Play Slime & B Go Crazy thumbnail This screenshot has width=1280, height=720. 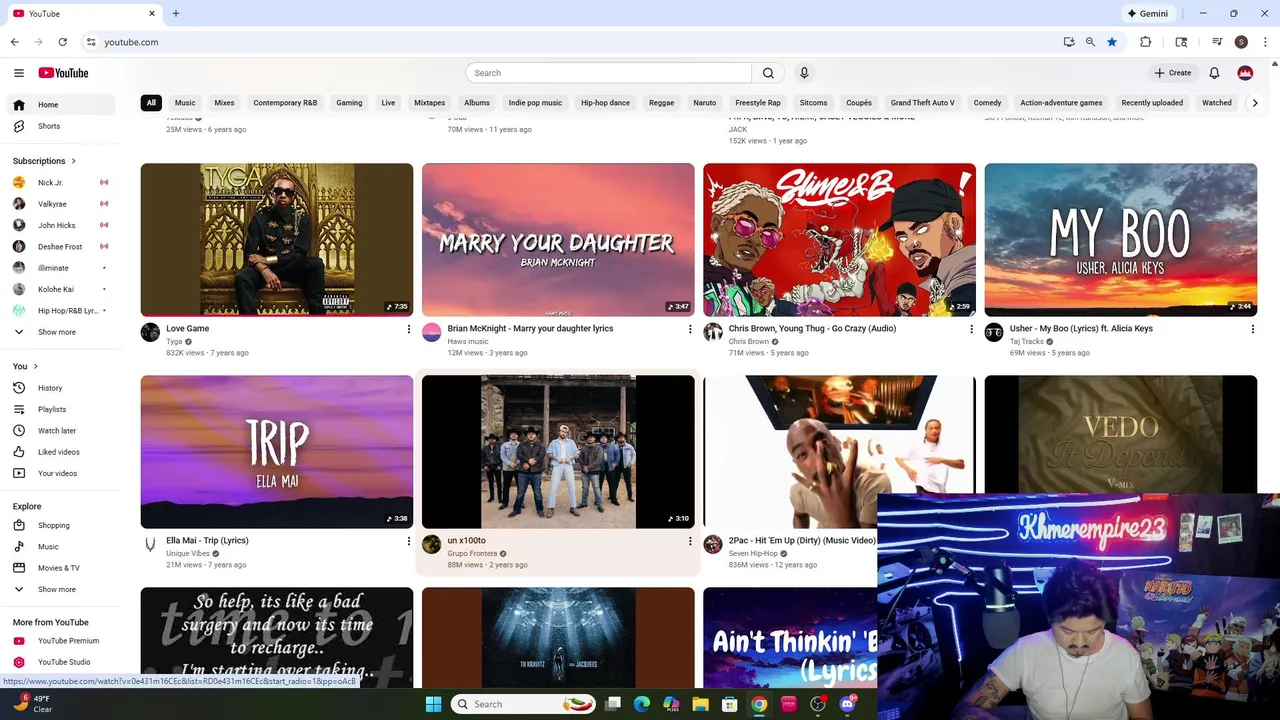[x=839, y=240]
